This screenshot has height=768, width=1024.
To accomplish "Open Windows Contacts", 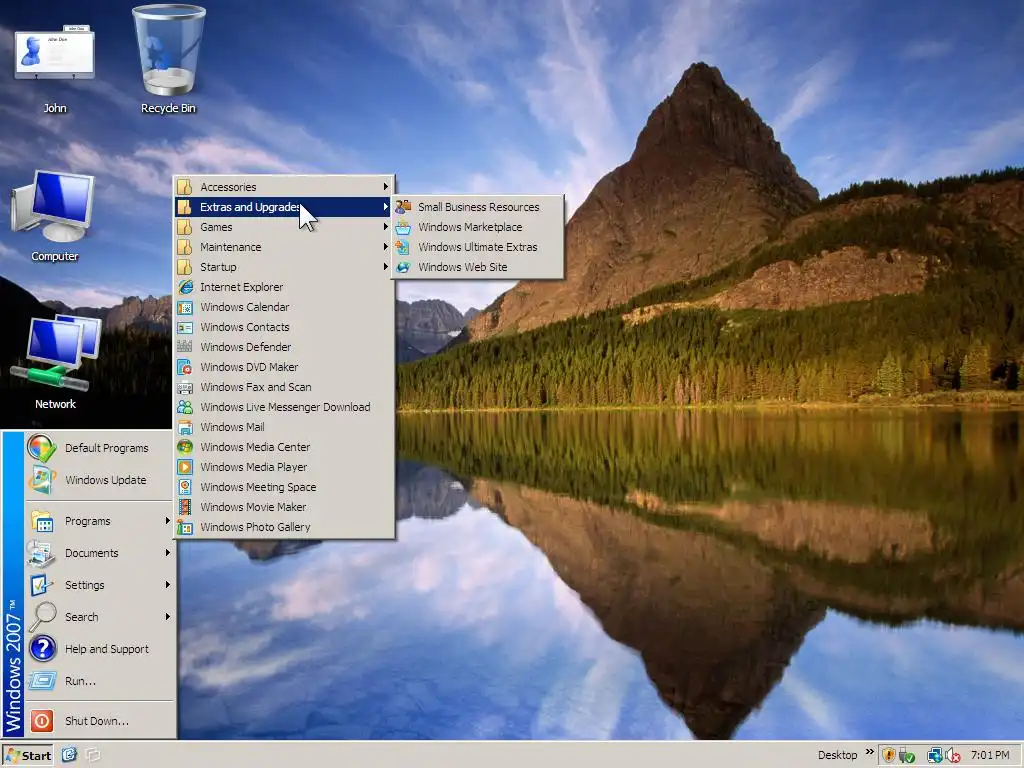I will (285, 327).
